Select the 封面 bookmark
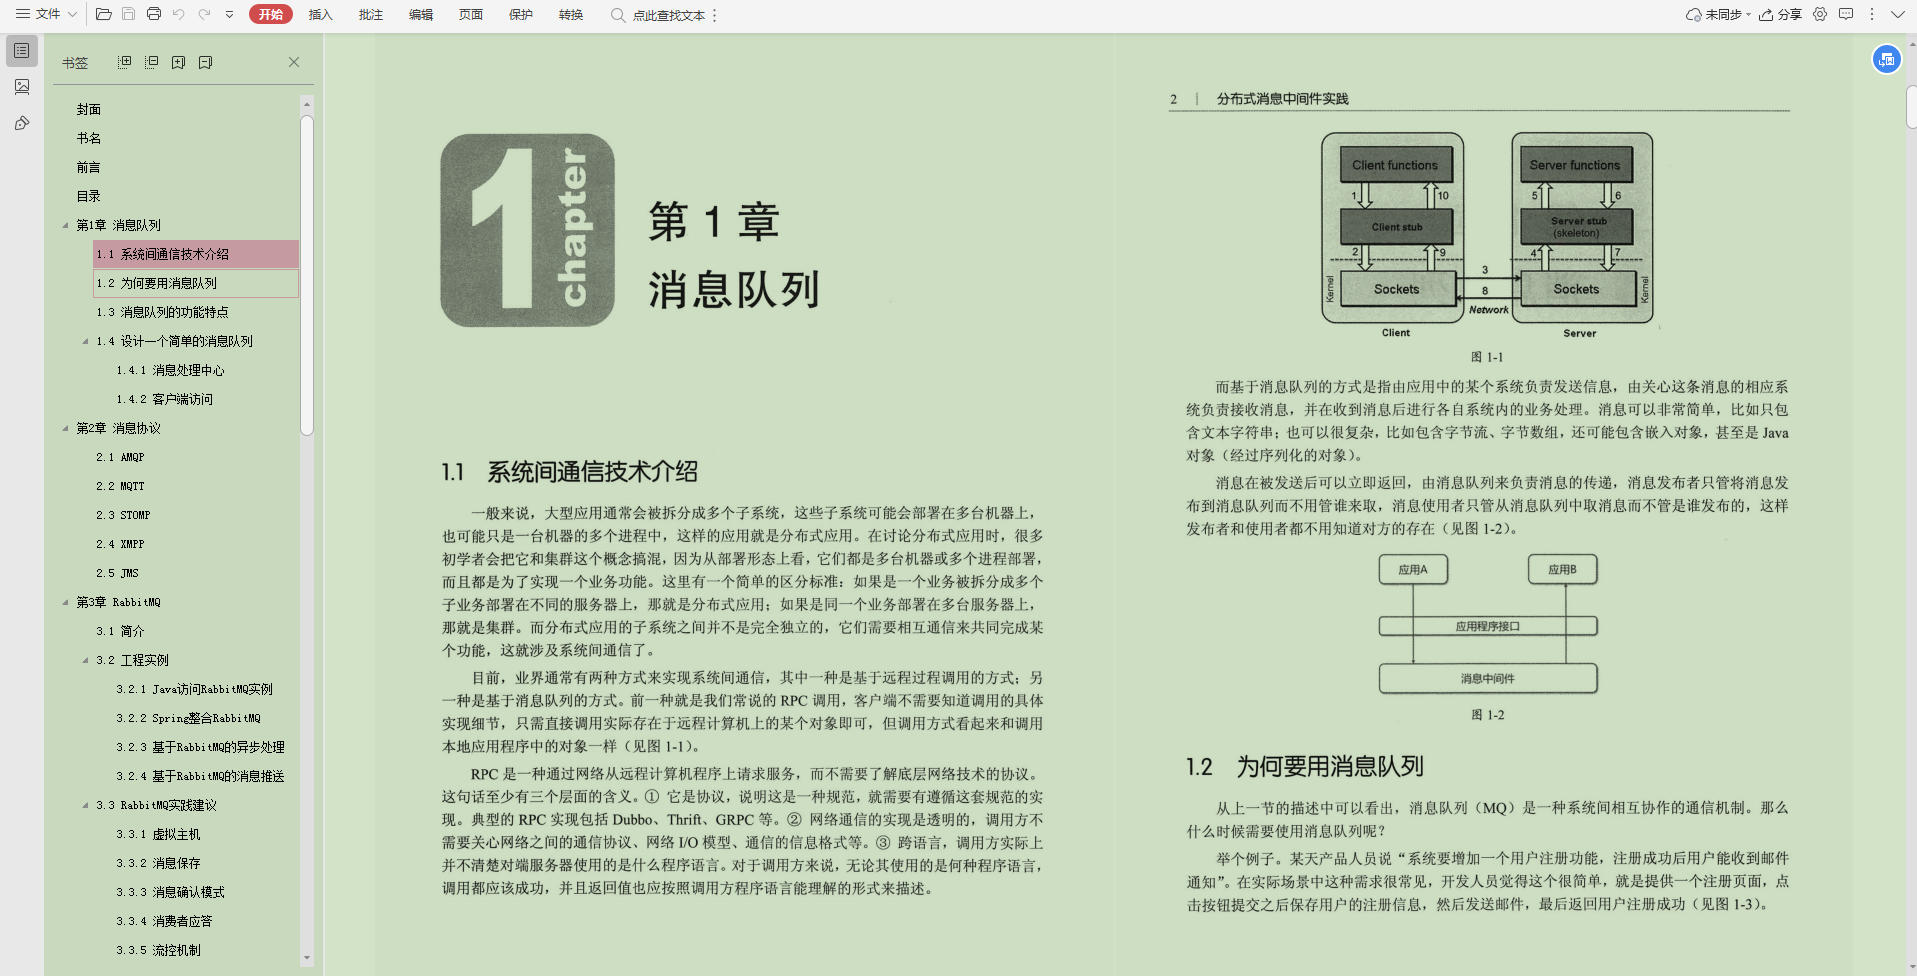Viewport: 1917px width, 976px height. [89, 109]
